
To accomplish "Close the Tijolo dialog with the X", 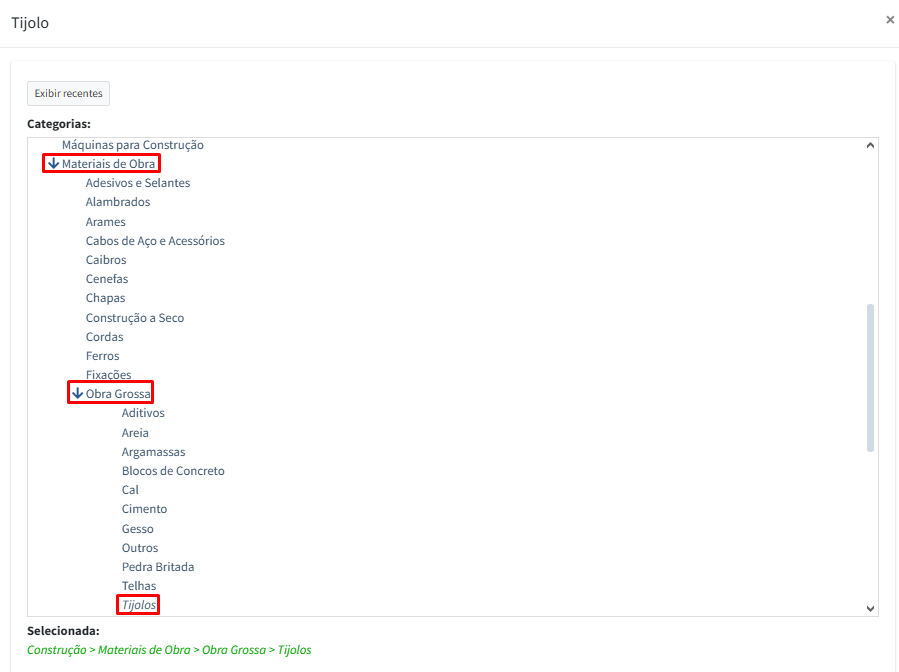I will click(x=889, y=20).
